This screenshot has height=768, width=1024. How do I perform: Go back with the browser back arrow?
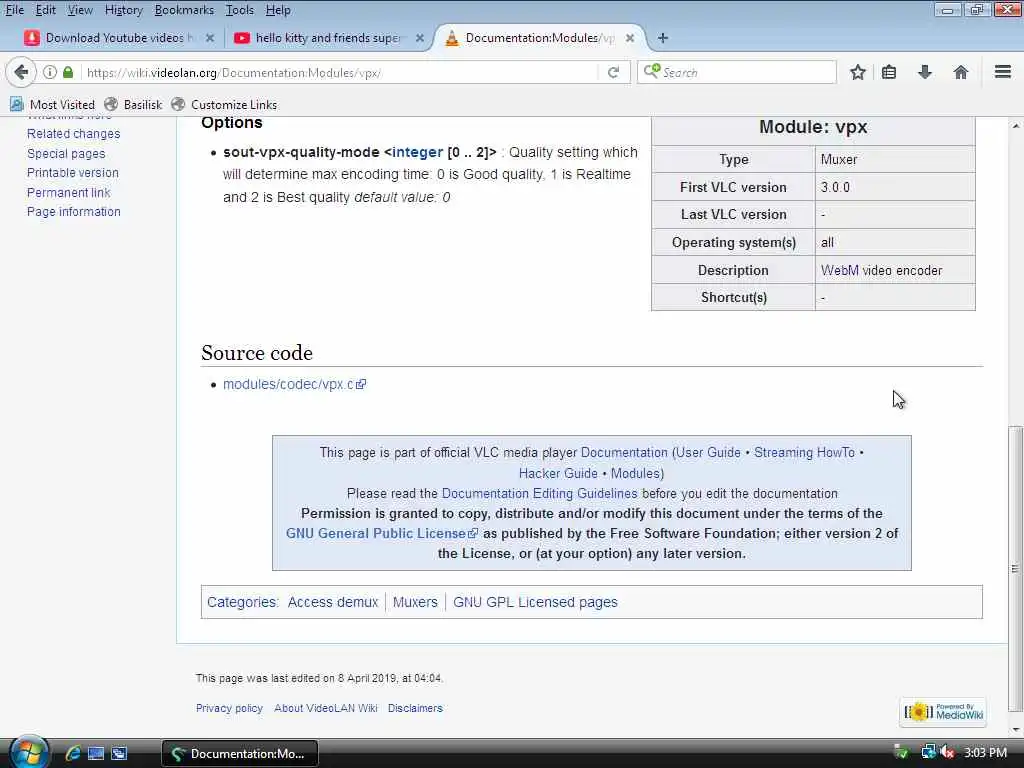[21, 72]
